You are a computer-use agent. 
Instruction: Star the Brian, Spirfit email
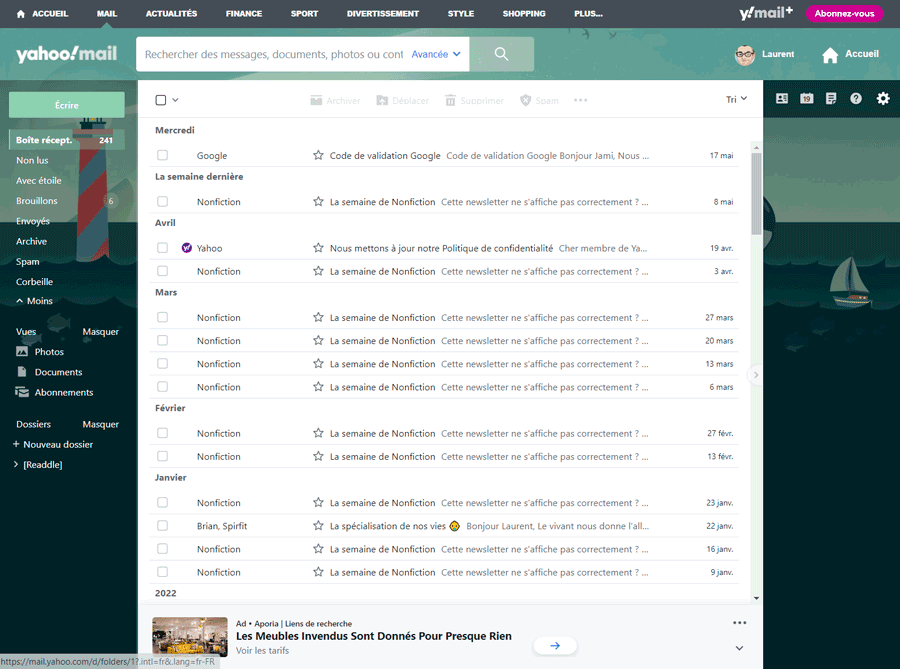point(318,526)
